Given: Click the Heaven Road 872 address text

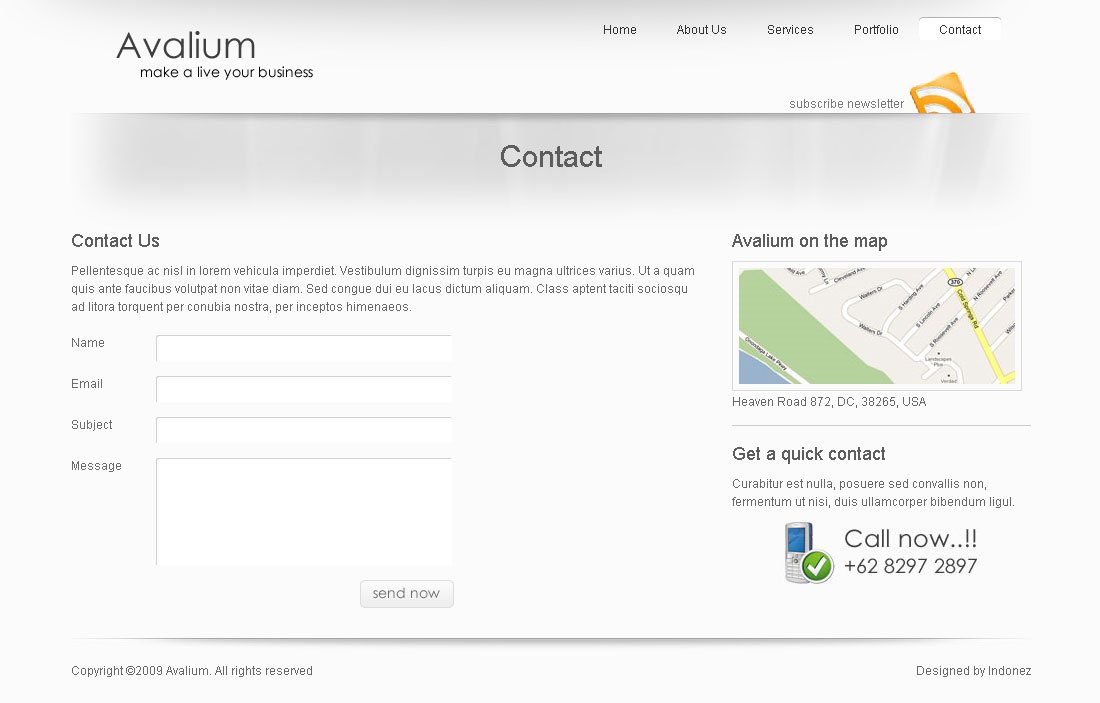Looking at the screenshot, I should (x=829, y=402).
